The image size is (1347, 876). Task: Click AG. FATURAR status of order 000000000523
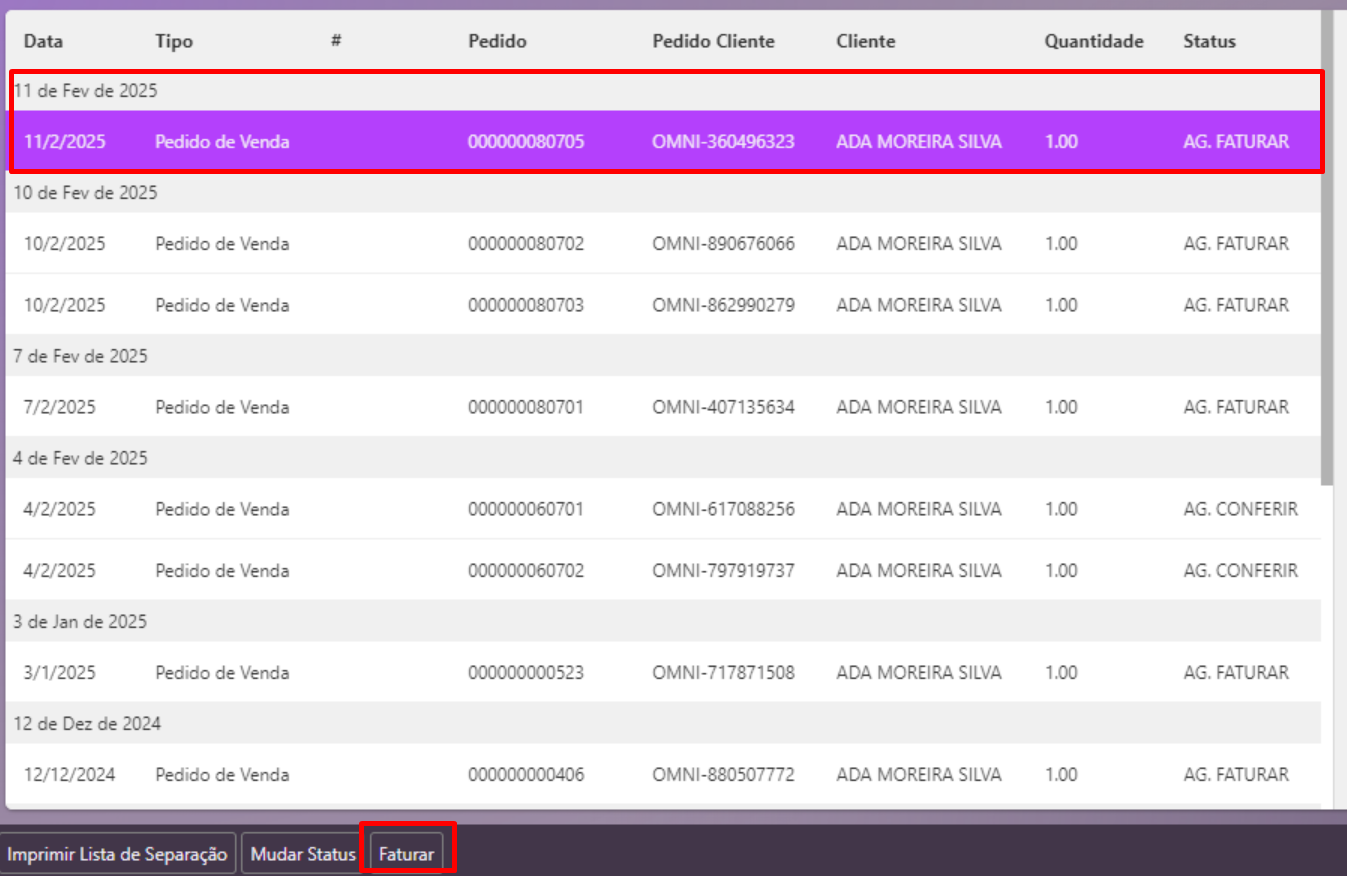(1236, 673)
